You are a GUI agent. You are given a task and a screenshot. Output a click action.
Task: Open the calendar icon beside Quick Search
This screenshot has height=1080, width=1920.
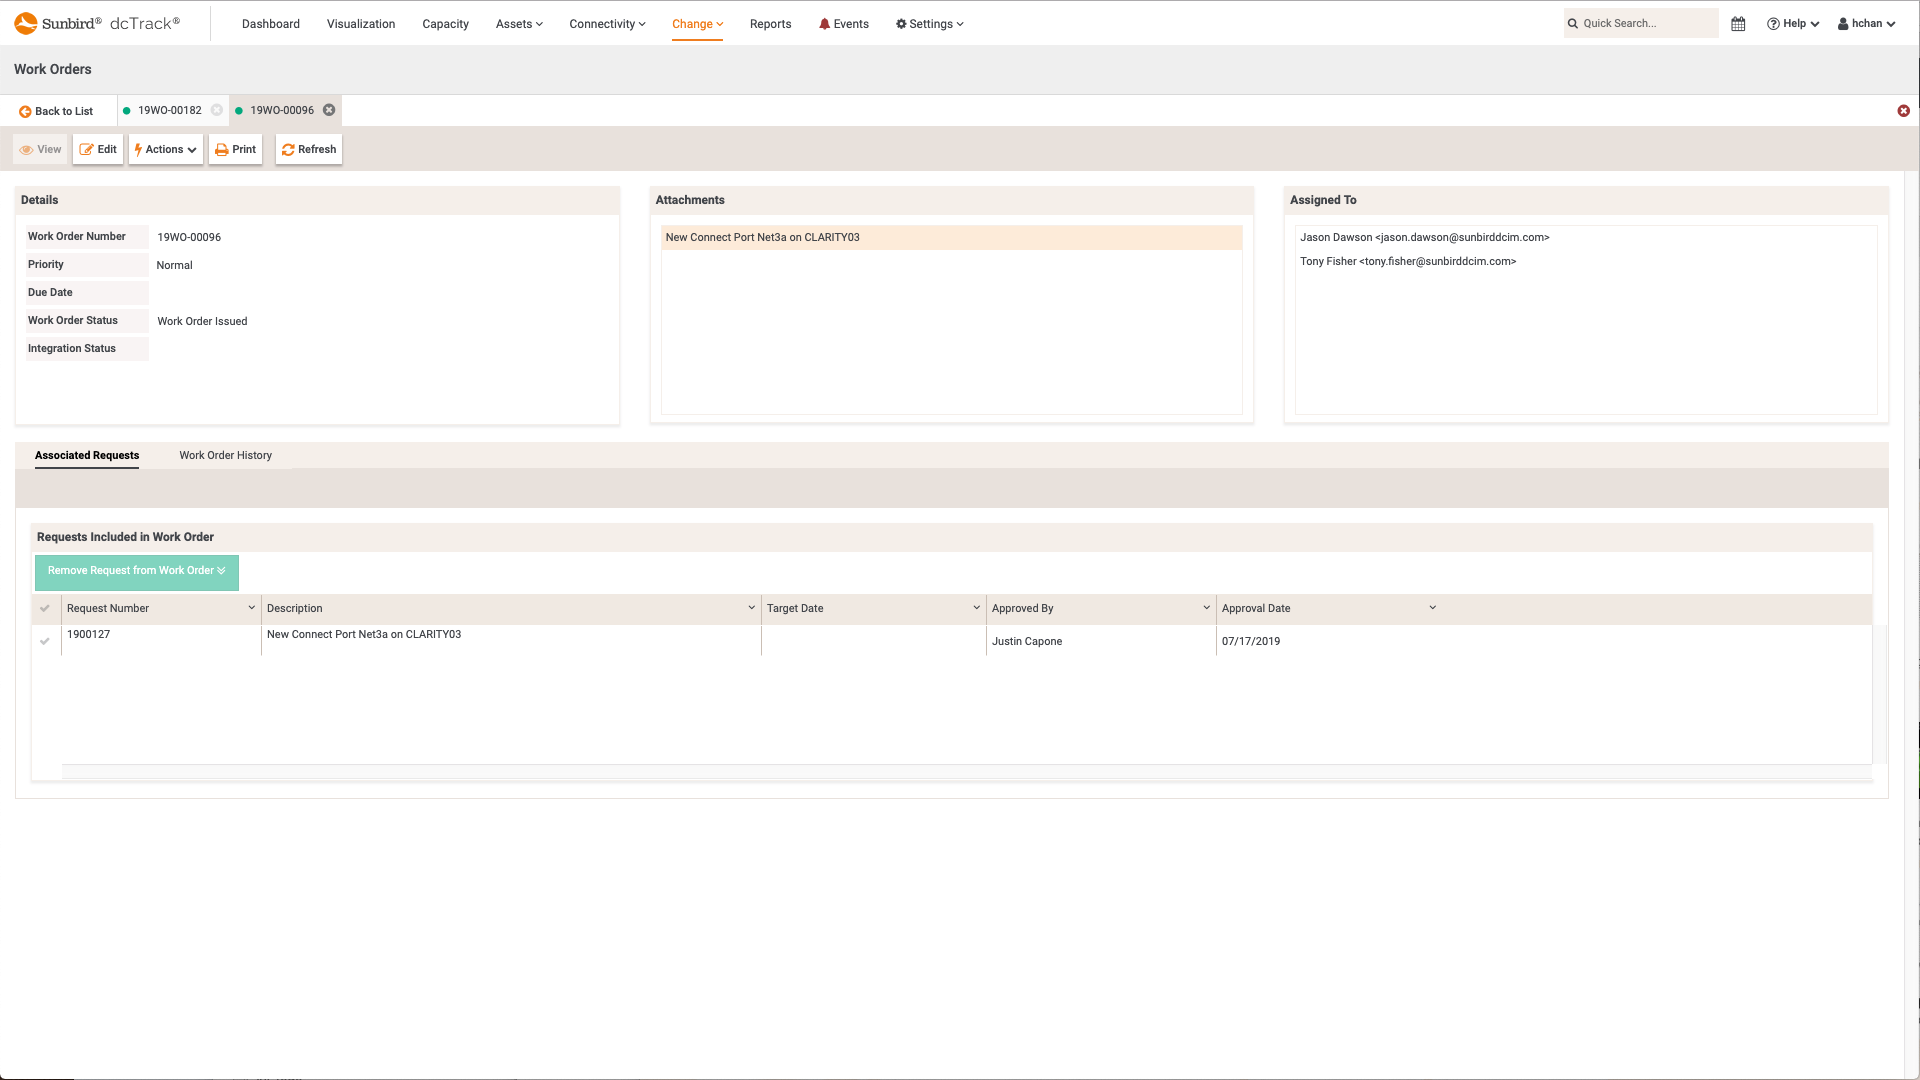click(x=1738, y=23)
